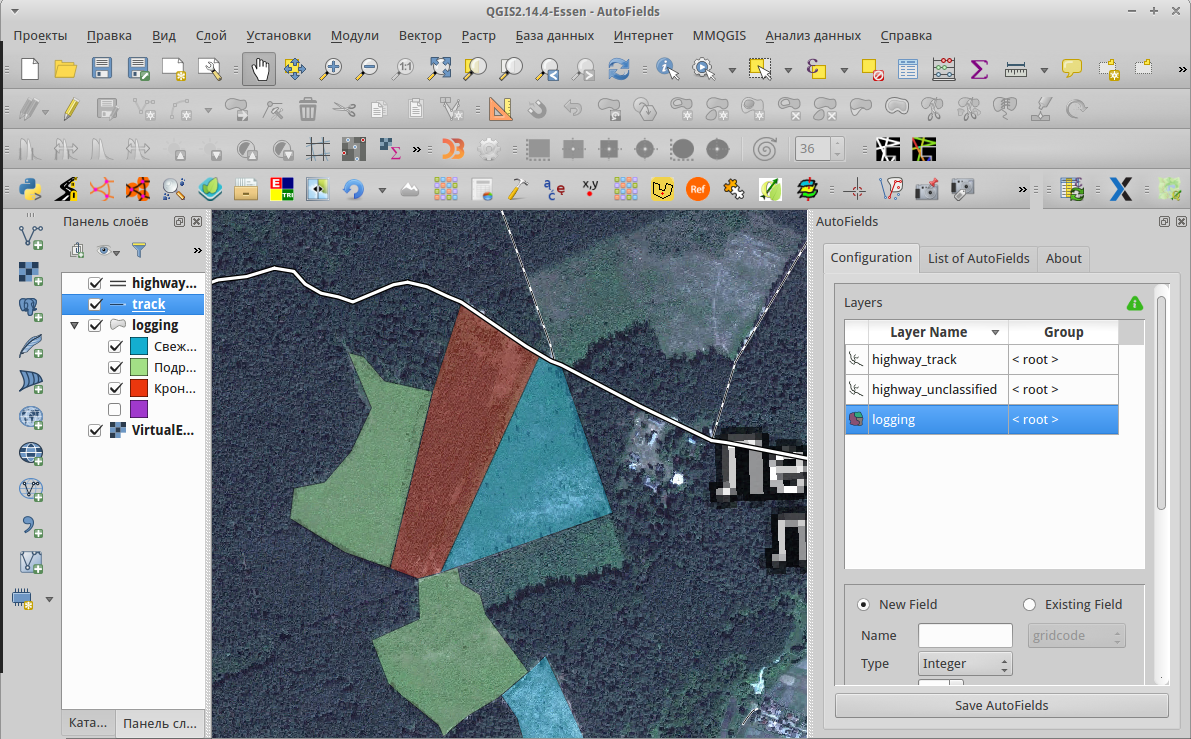Click inside the Name input field

coord(964,634)
